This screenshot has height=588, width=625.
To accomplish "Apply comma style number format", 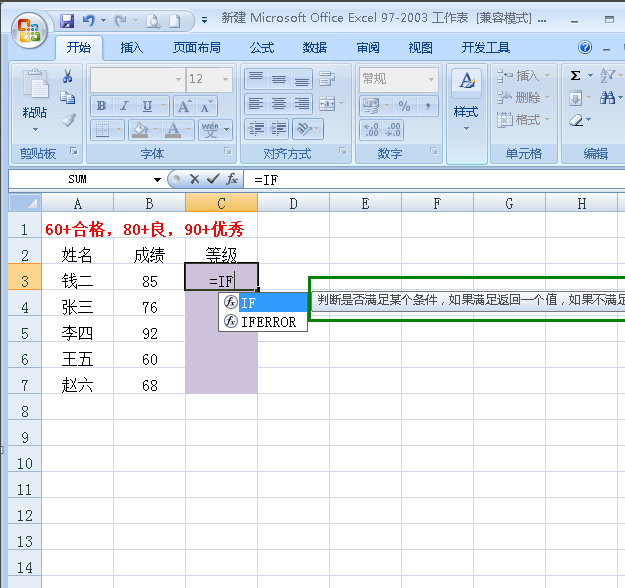I will pos(427,106).
